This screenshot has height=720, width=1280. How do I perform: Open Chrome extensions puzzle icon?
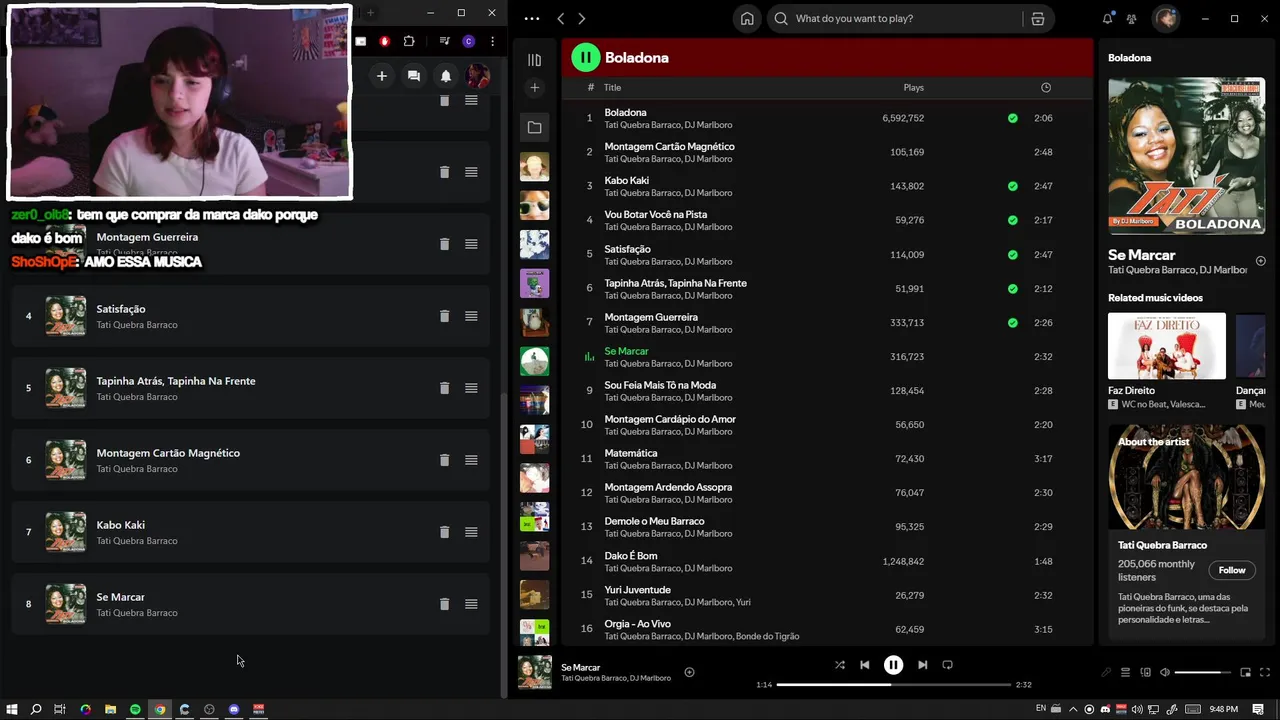[x=409, y=41]
